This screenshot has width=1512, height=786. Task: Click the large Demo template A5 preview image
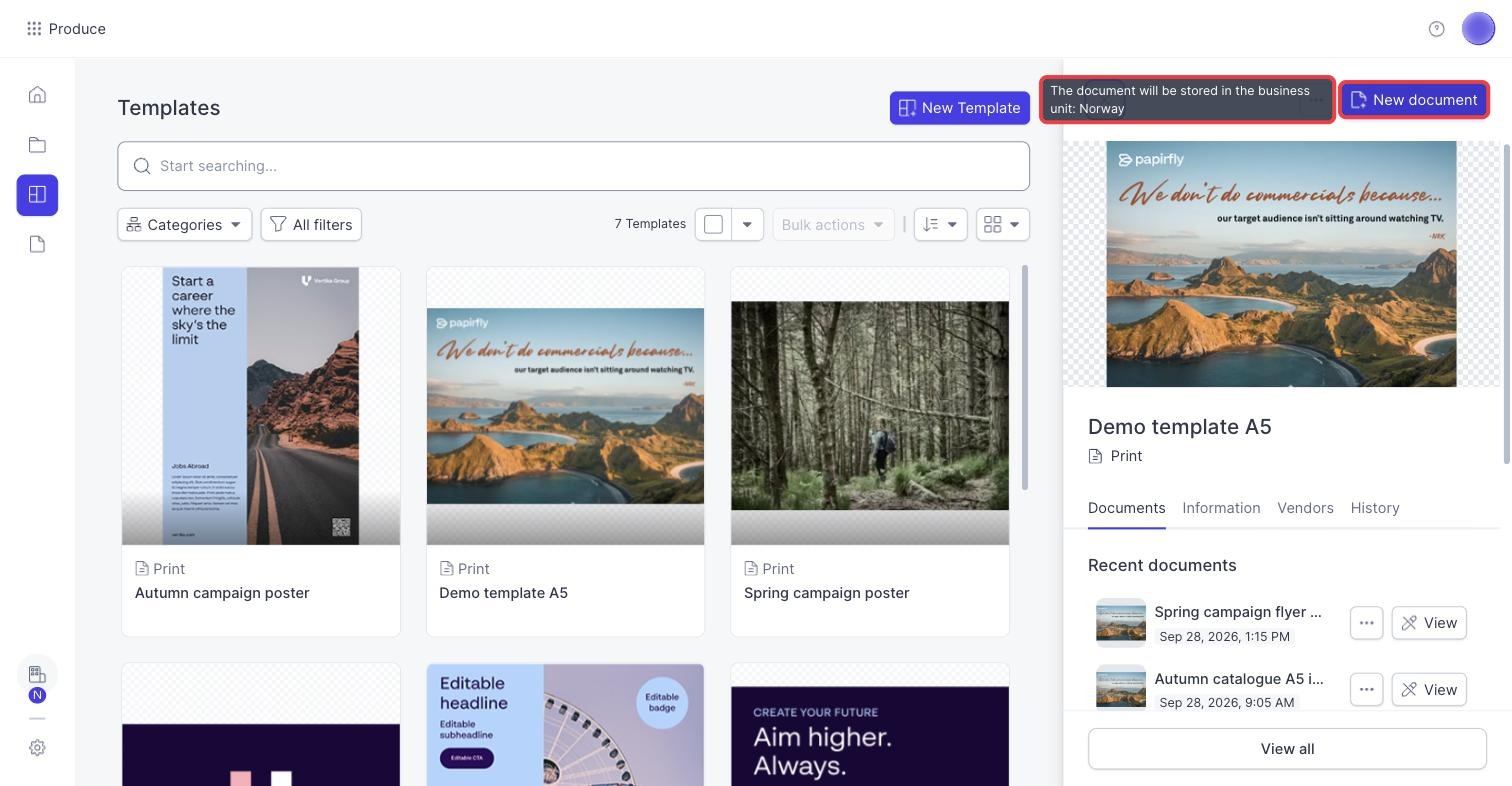pos(1281,264)
